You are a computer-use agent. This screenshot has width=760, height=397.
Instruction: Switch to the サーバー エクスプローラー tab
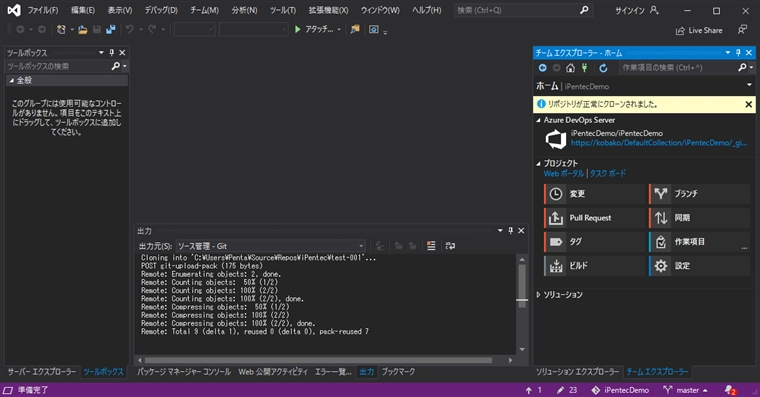tap(42, 372)
